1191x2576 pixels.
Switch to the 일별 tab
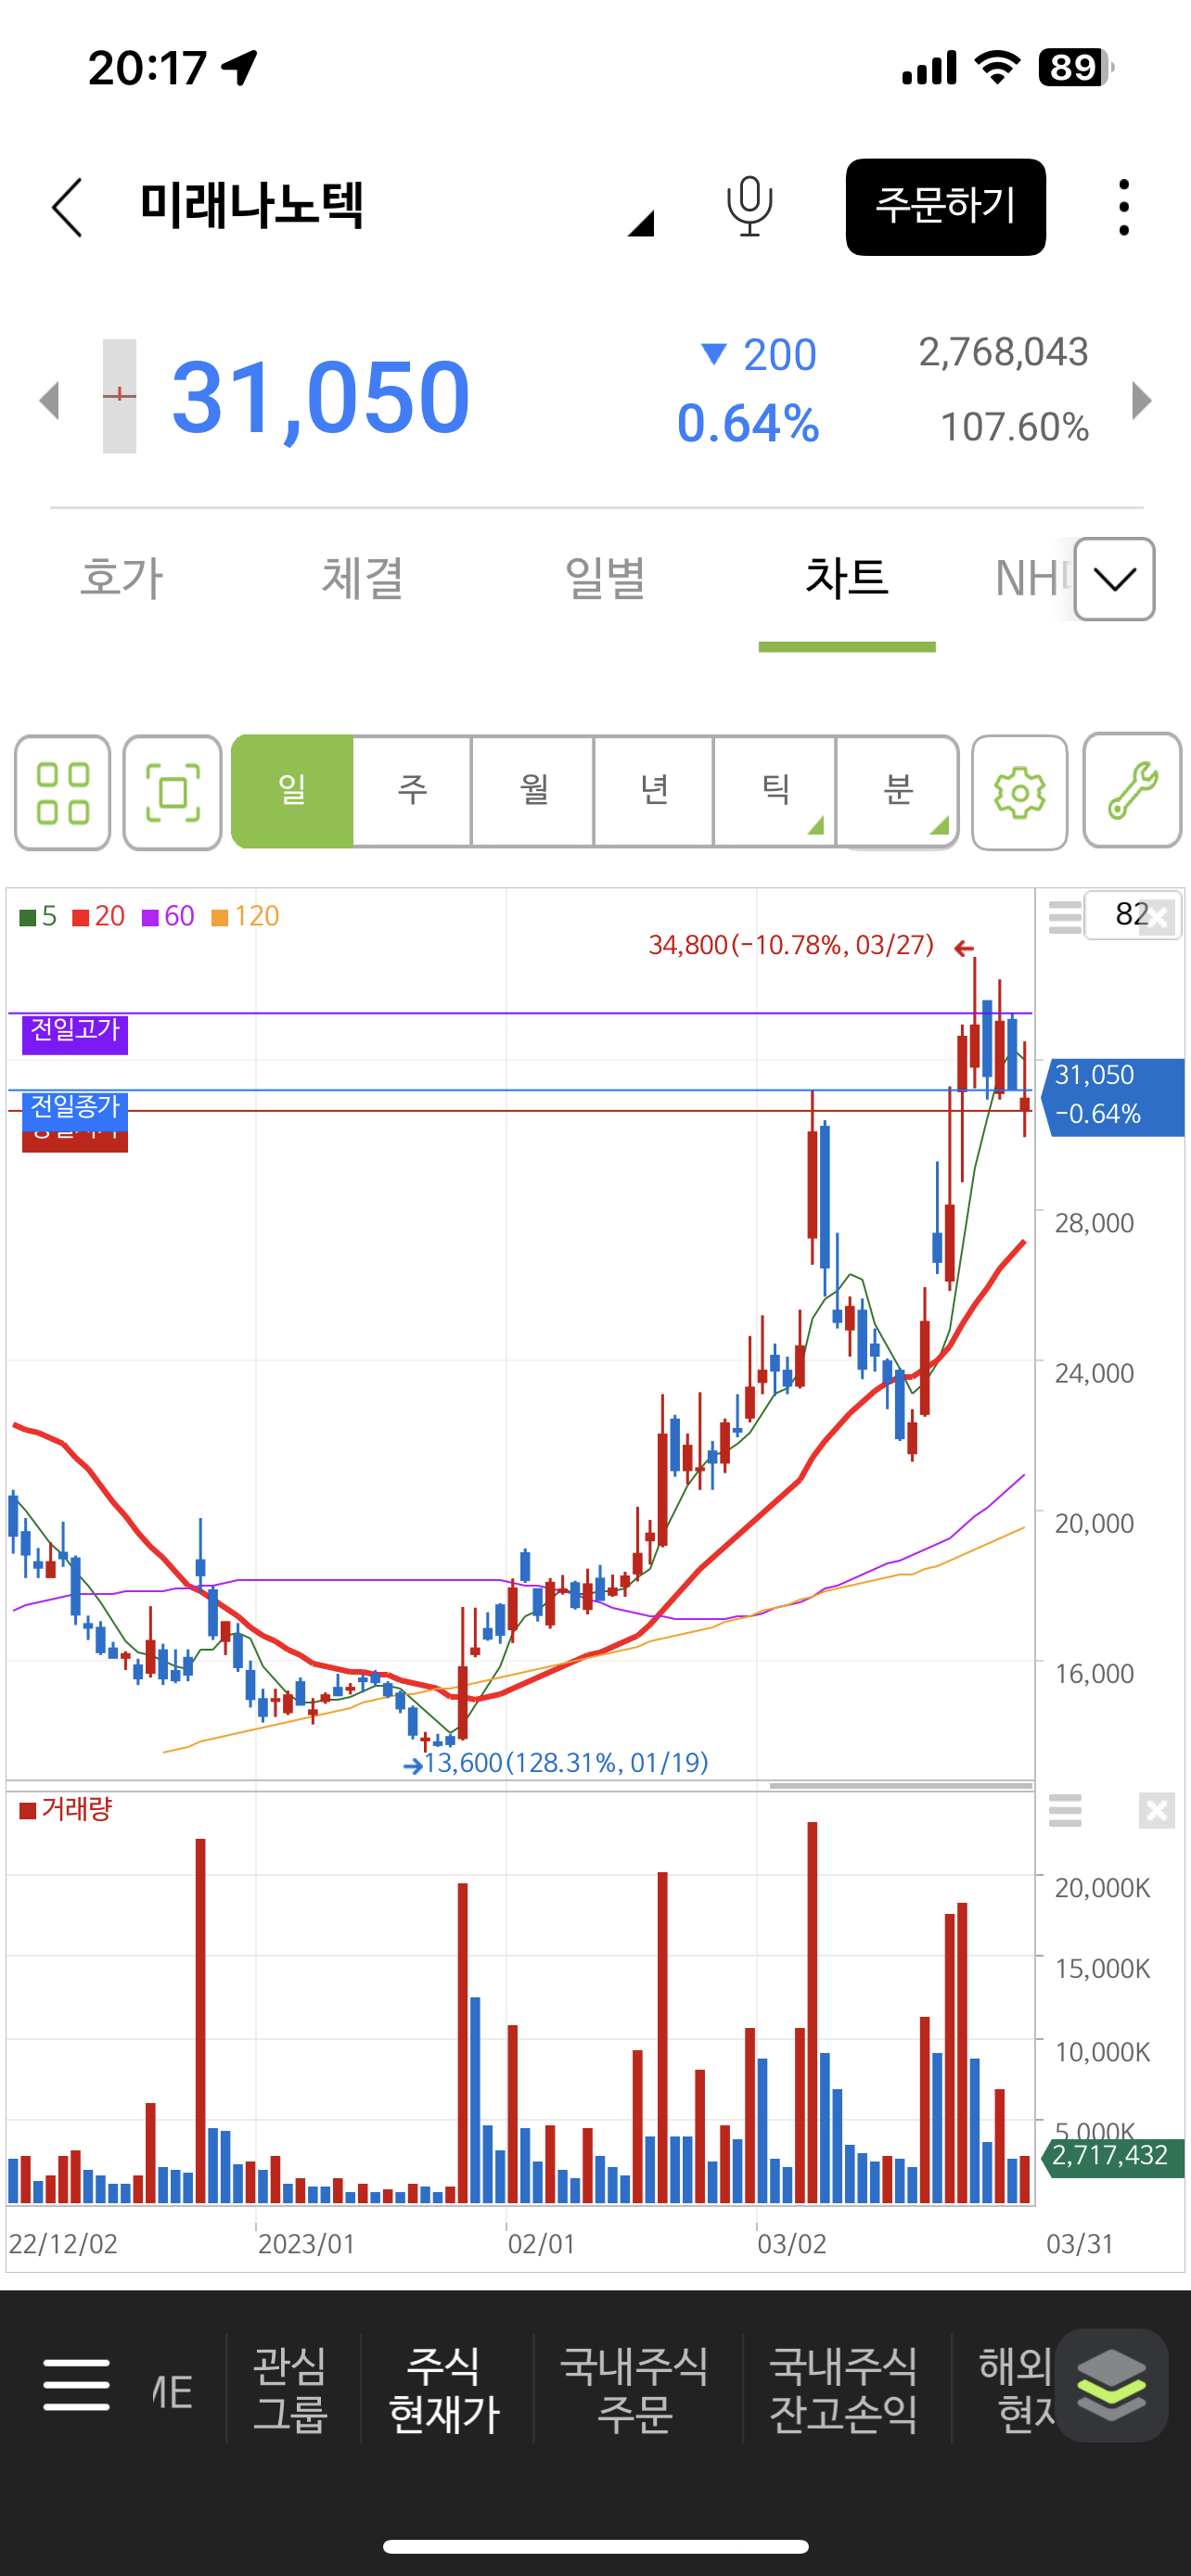pos(605,578)
